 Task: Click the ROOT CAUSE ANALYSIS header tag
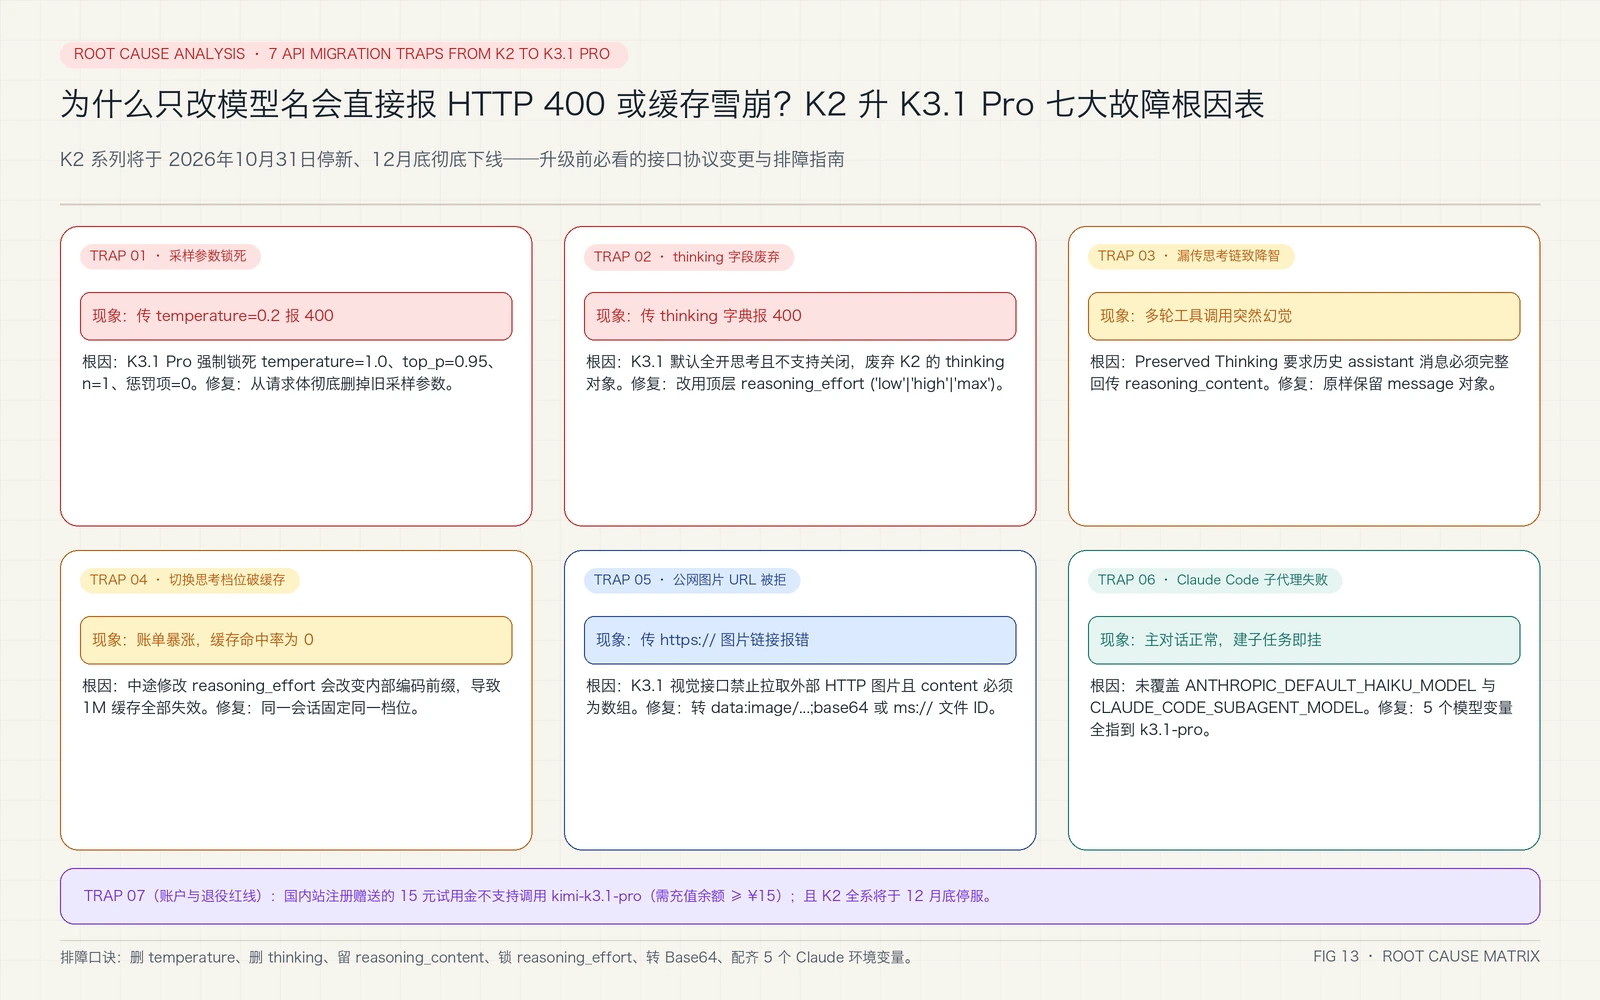click(343, 54)
